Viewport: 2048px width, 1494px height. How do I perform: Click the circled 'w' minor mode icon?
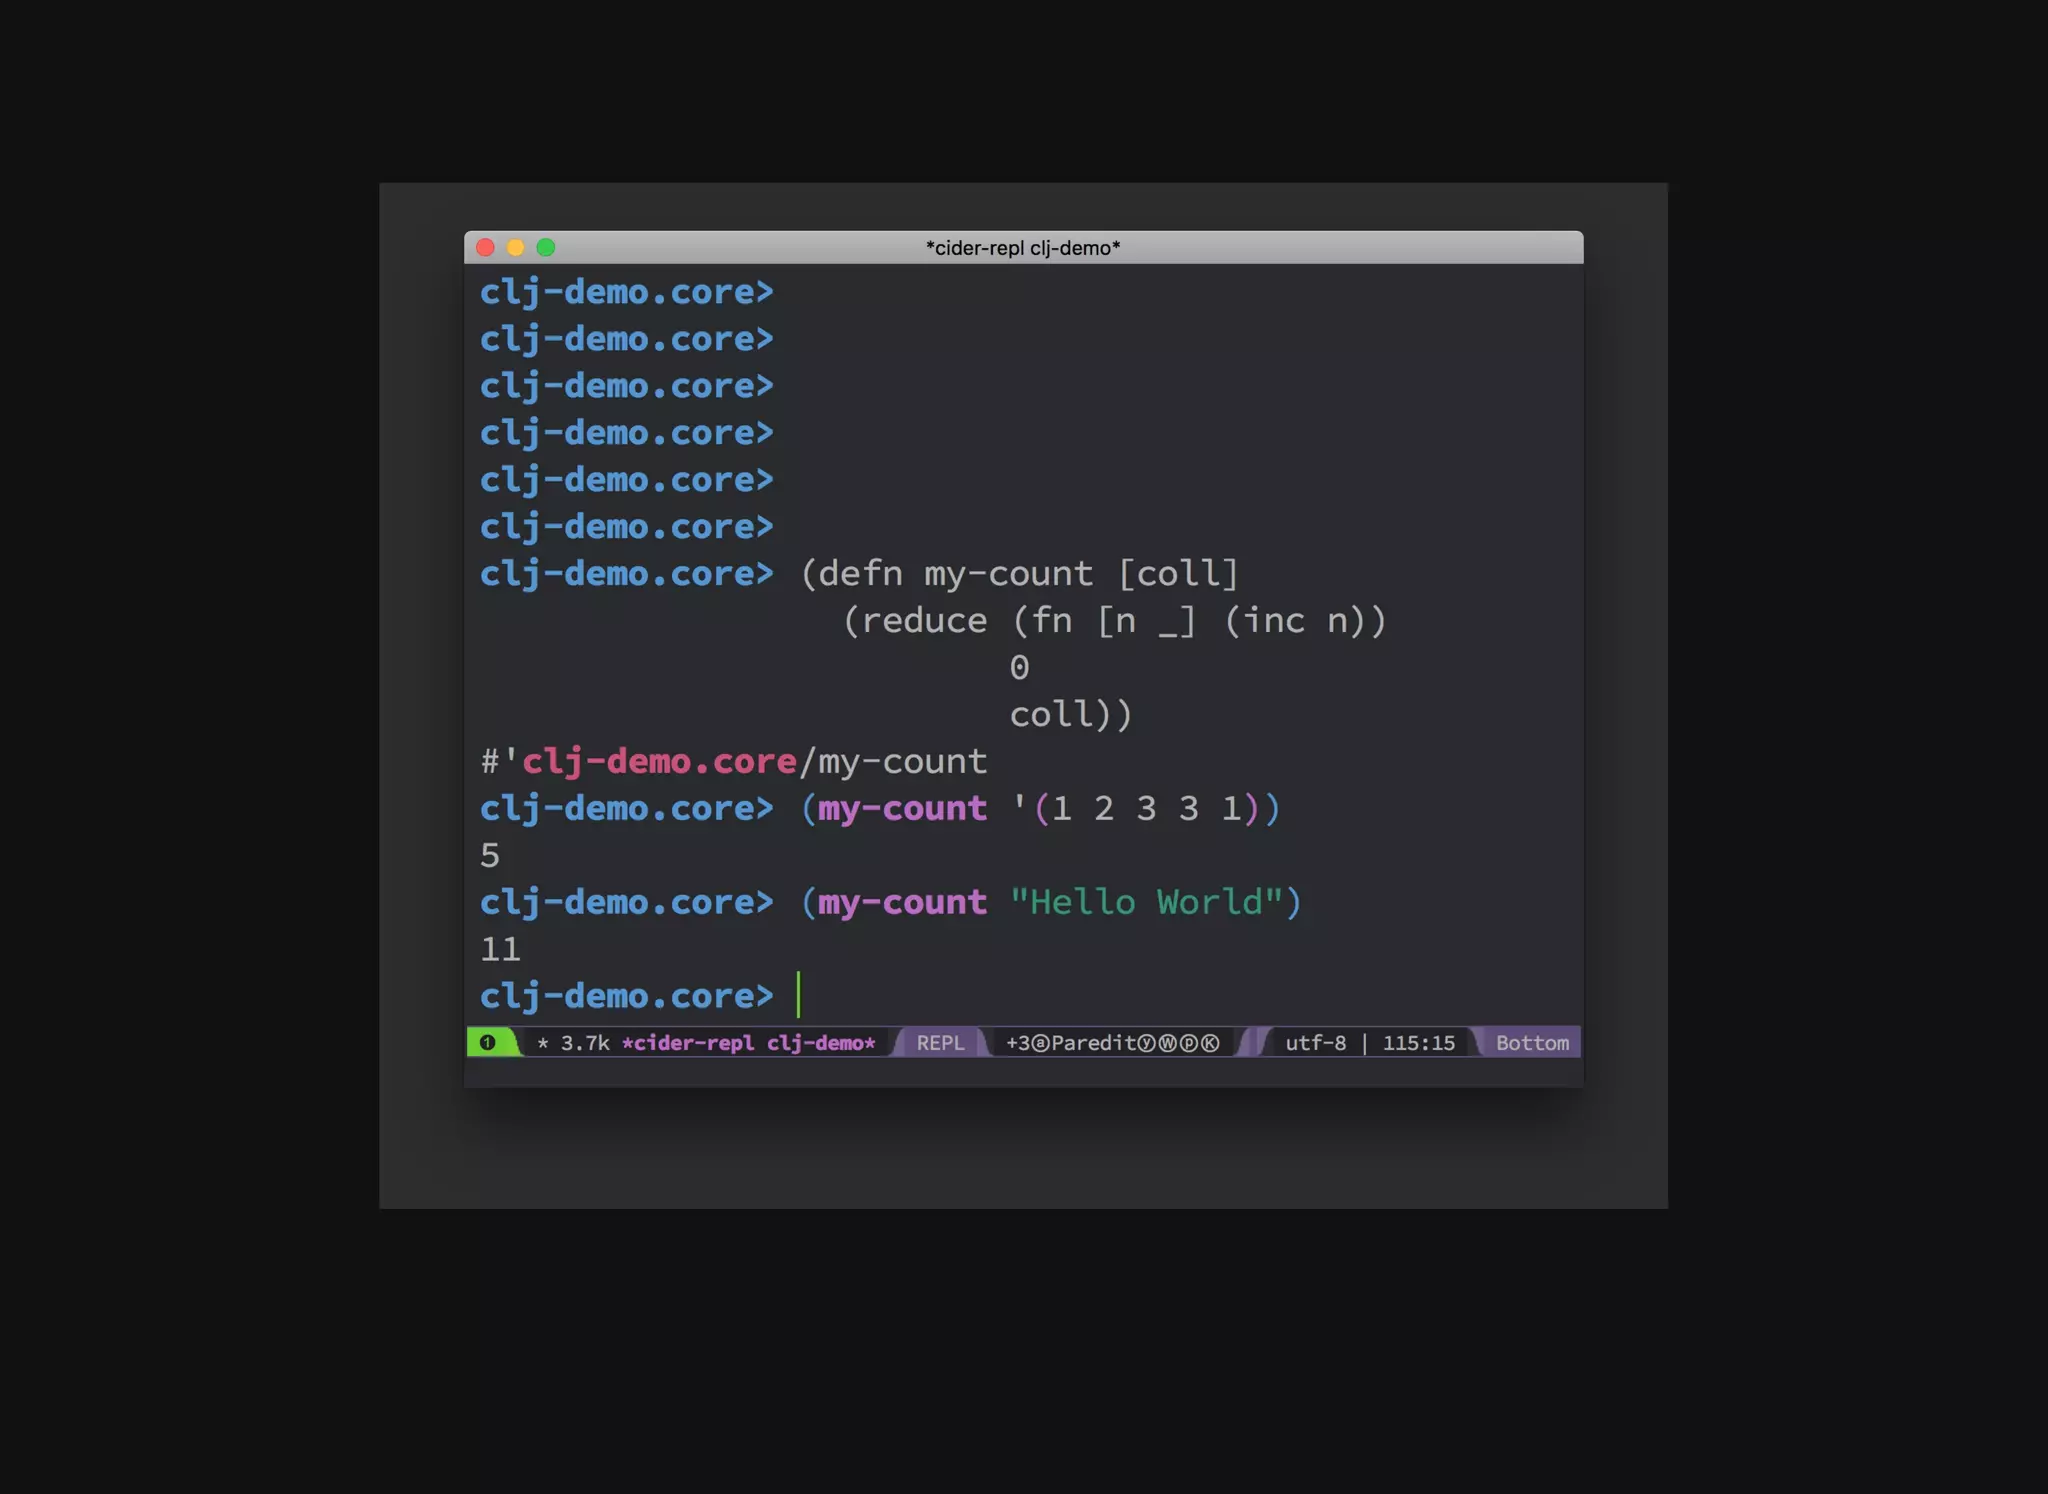coord(1167,1043)
